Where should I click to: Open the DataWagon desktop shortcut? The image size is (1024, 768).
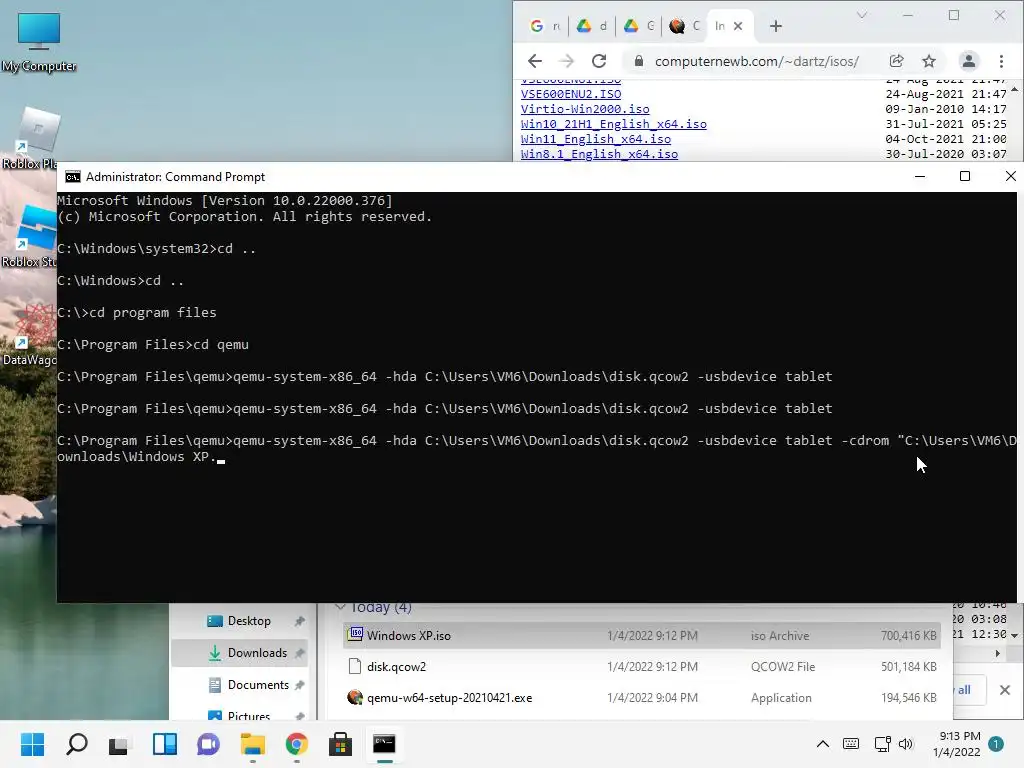29,334
